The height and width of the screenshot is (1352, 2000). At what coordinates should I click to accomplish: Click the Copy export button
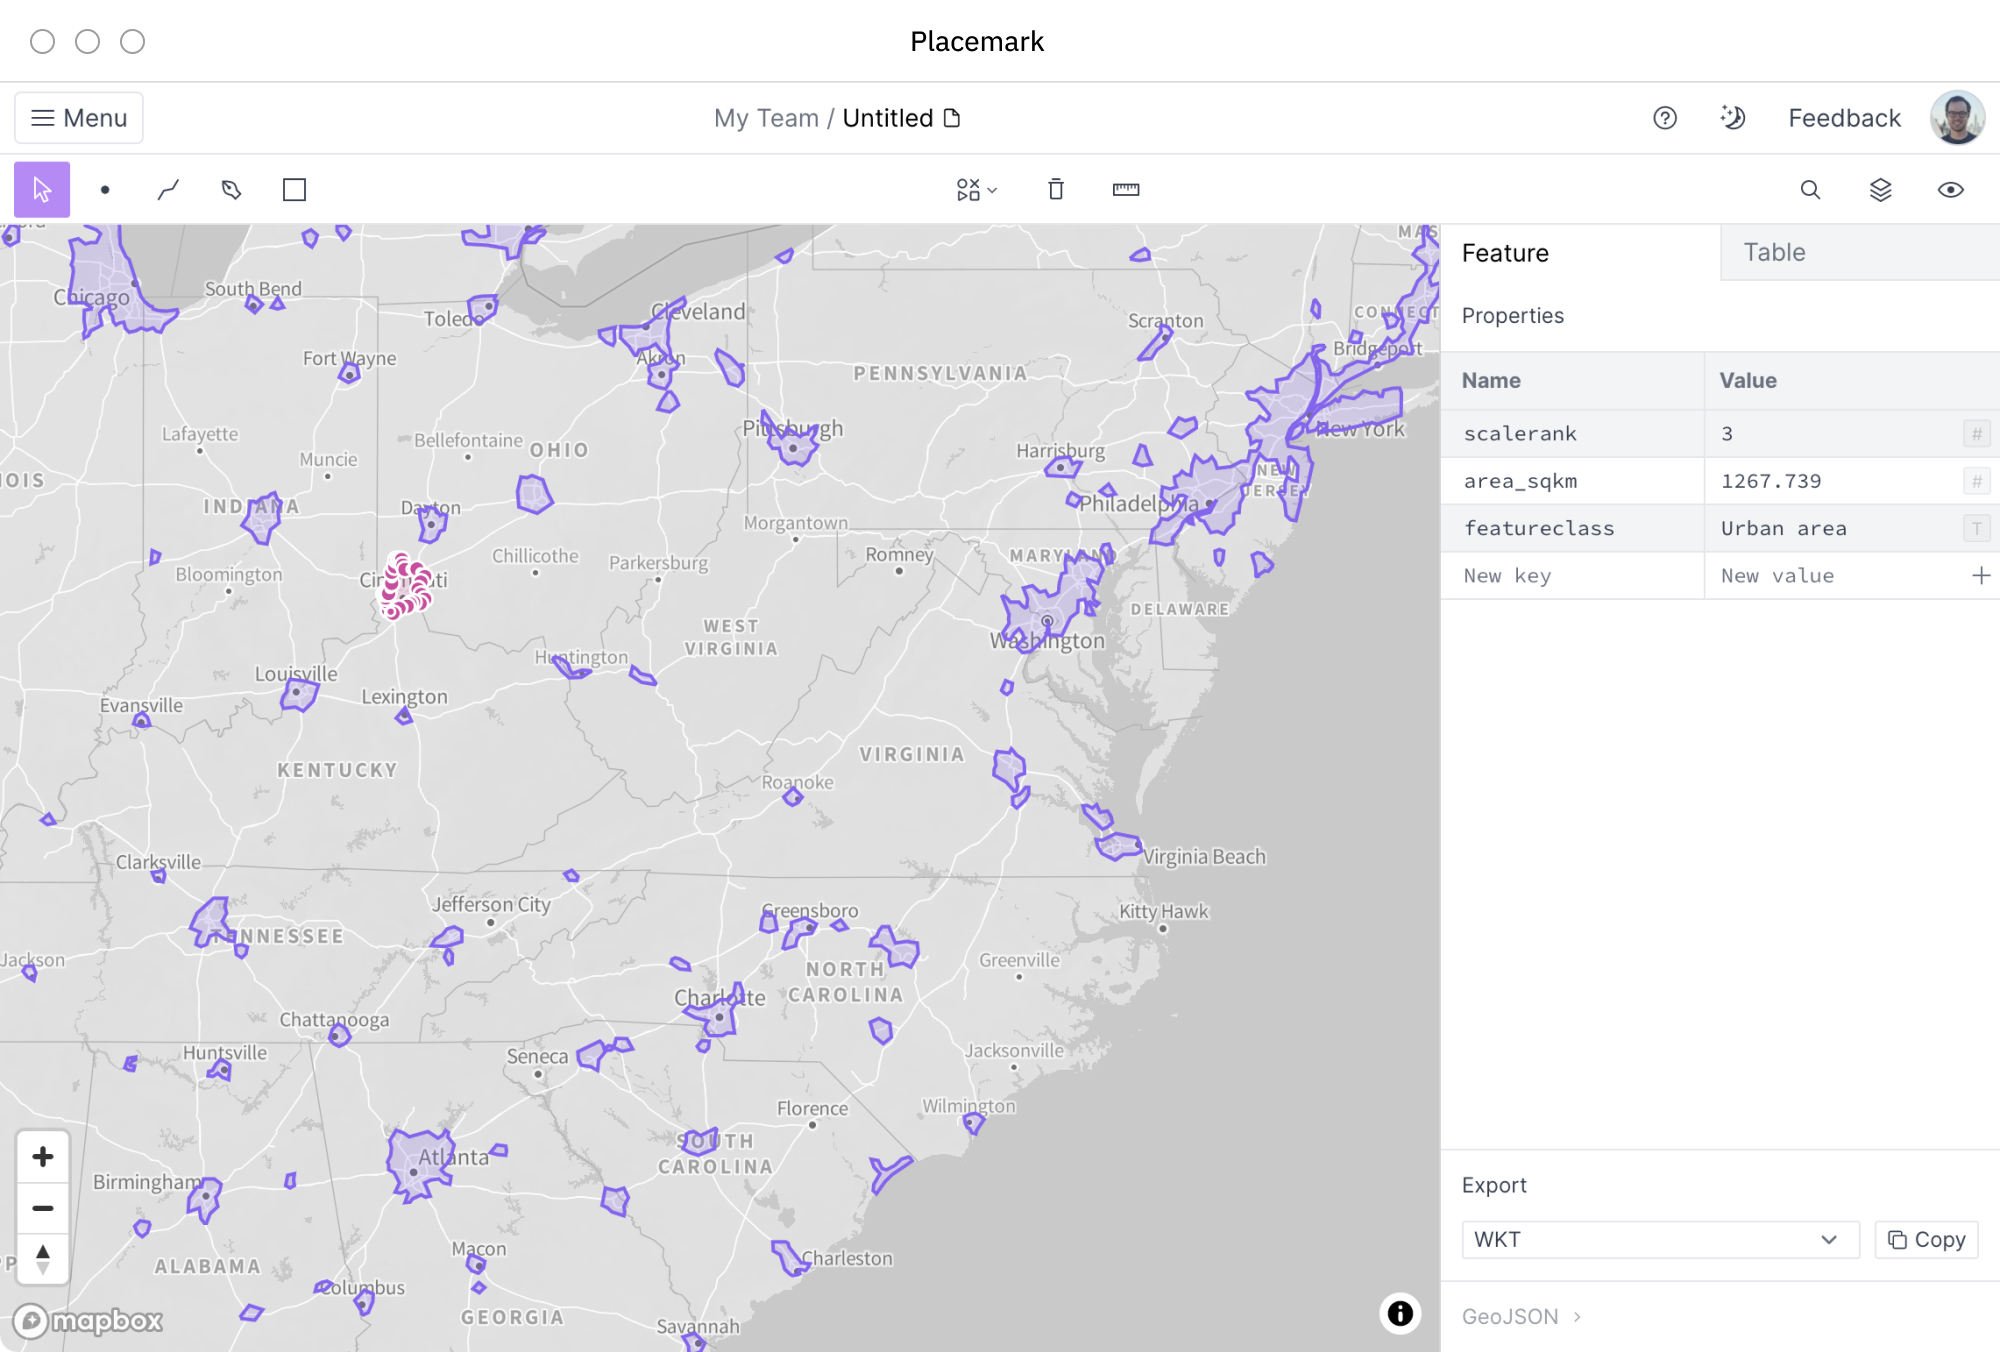(1926, 1240)
